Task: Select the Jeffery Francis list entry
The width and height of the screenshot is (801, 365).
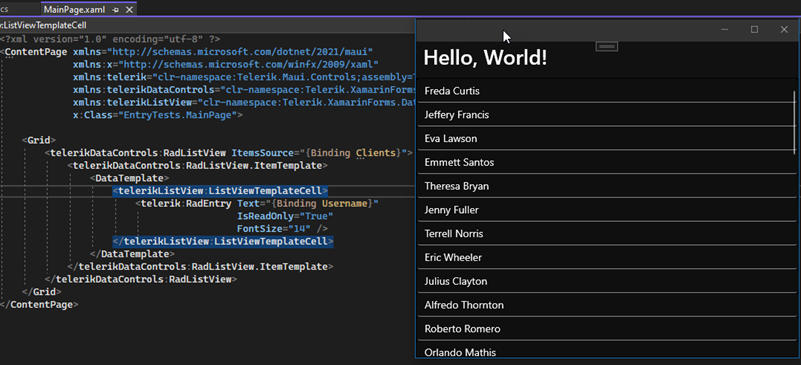Action: tap(607, 115)
